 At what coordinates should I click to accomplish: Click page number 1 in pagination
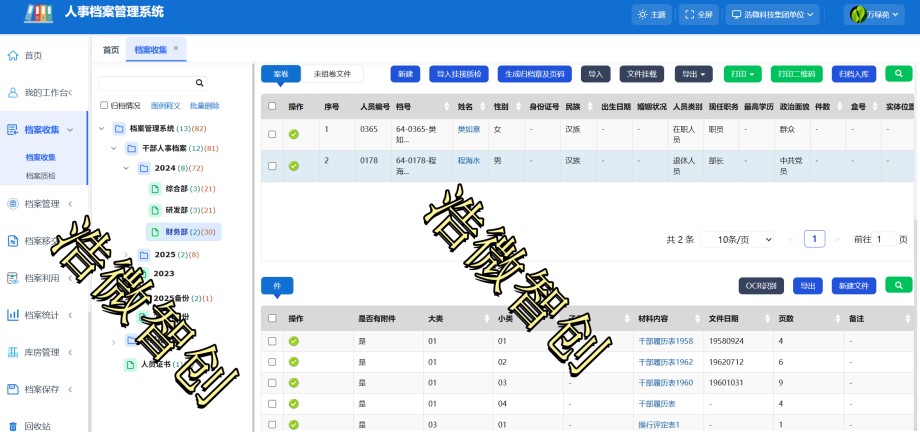click(814, 239)
